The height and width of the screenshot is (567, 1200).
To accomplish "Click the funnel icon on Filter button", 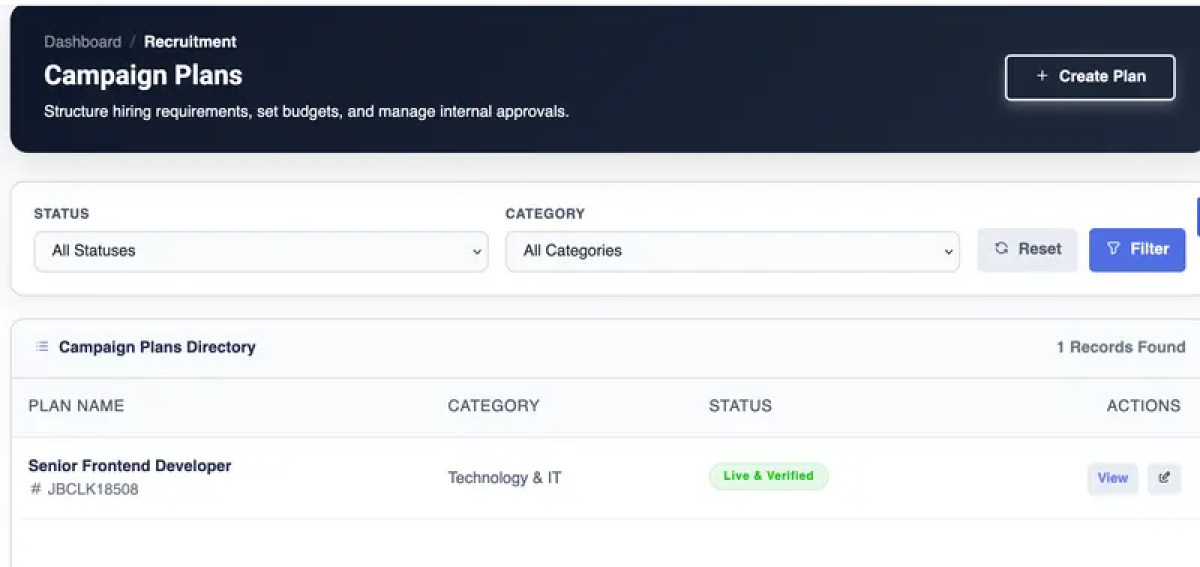I will point(1113,249).
